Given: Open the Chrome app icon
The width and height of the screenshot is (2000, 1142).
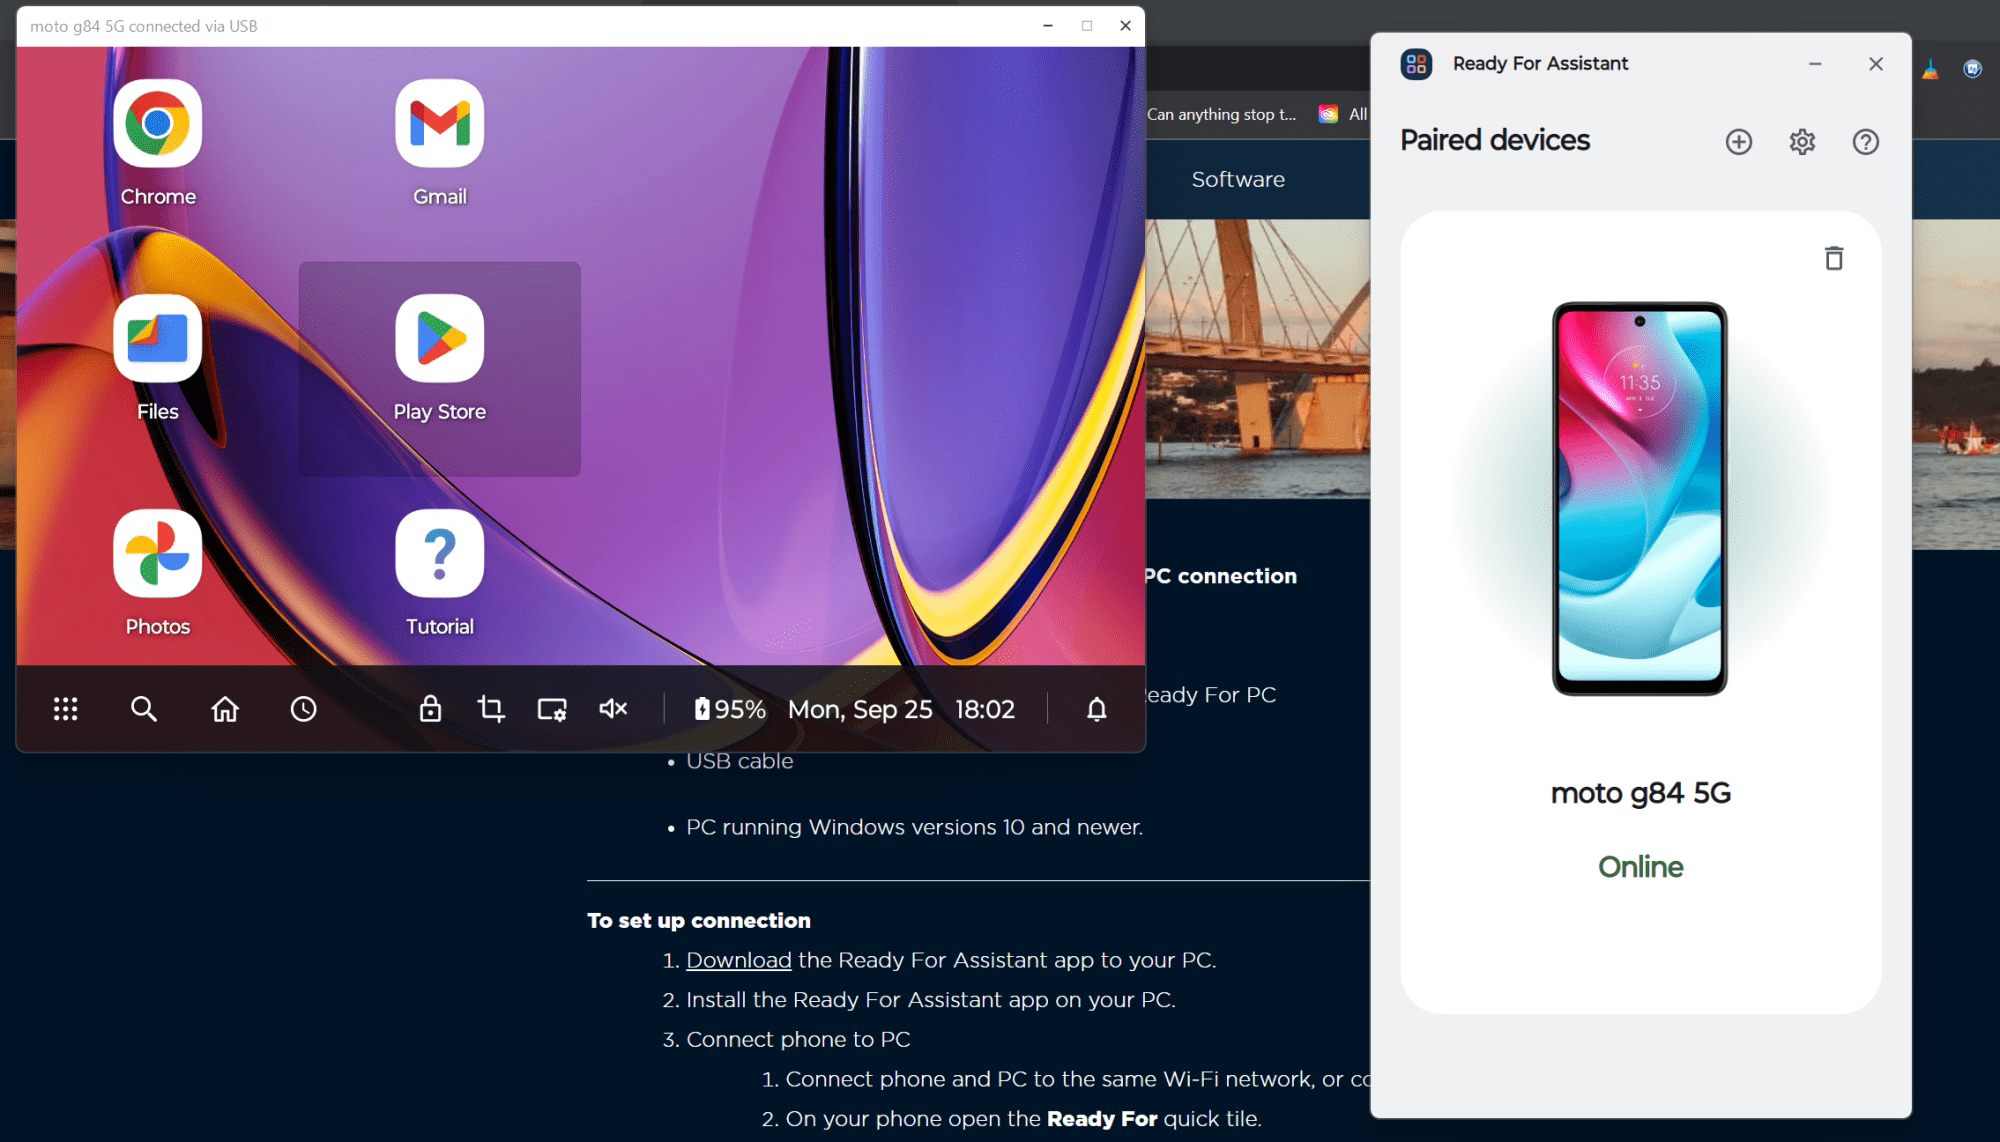Looking at the screenshot, I should coord(157,124).
